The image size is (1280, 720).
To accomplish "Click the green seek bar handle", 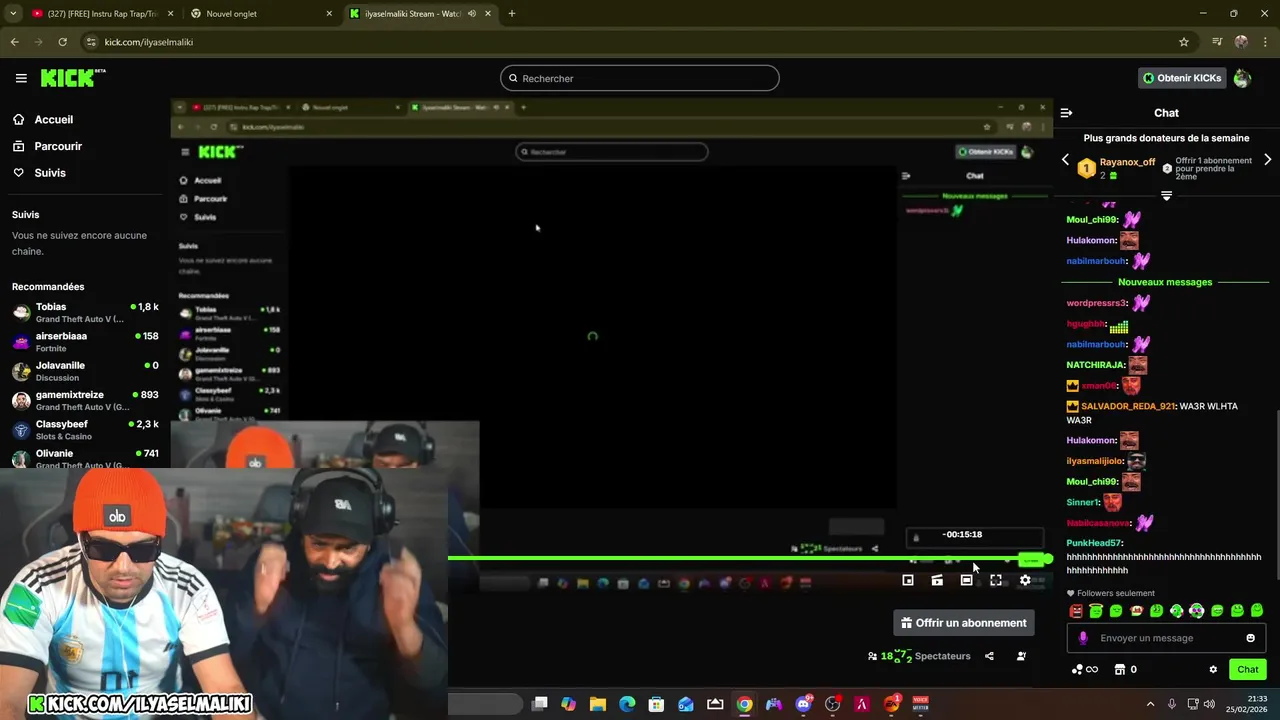I will click(1047, 558).
